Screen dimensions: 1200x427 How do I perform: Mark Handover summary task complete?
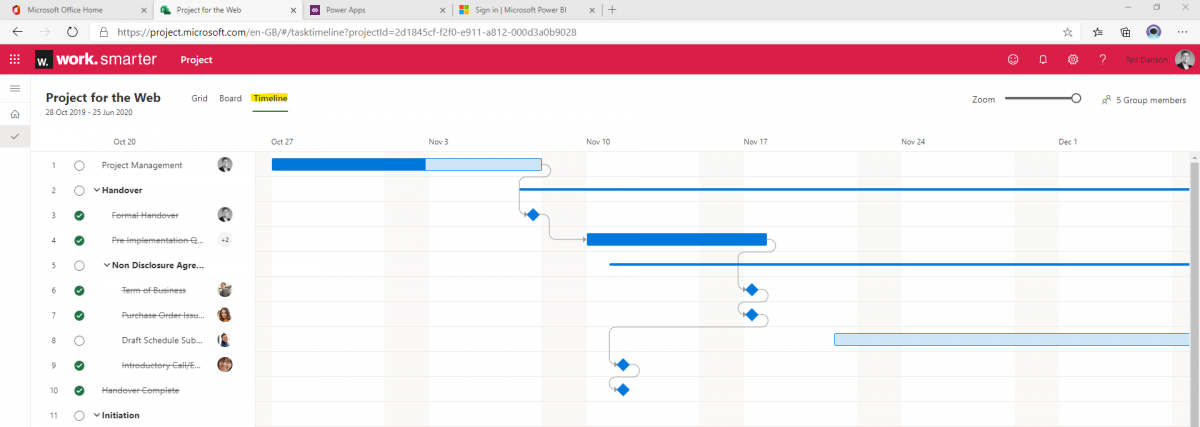[79, 190]
